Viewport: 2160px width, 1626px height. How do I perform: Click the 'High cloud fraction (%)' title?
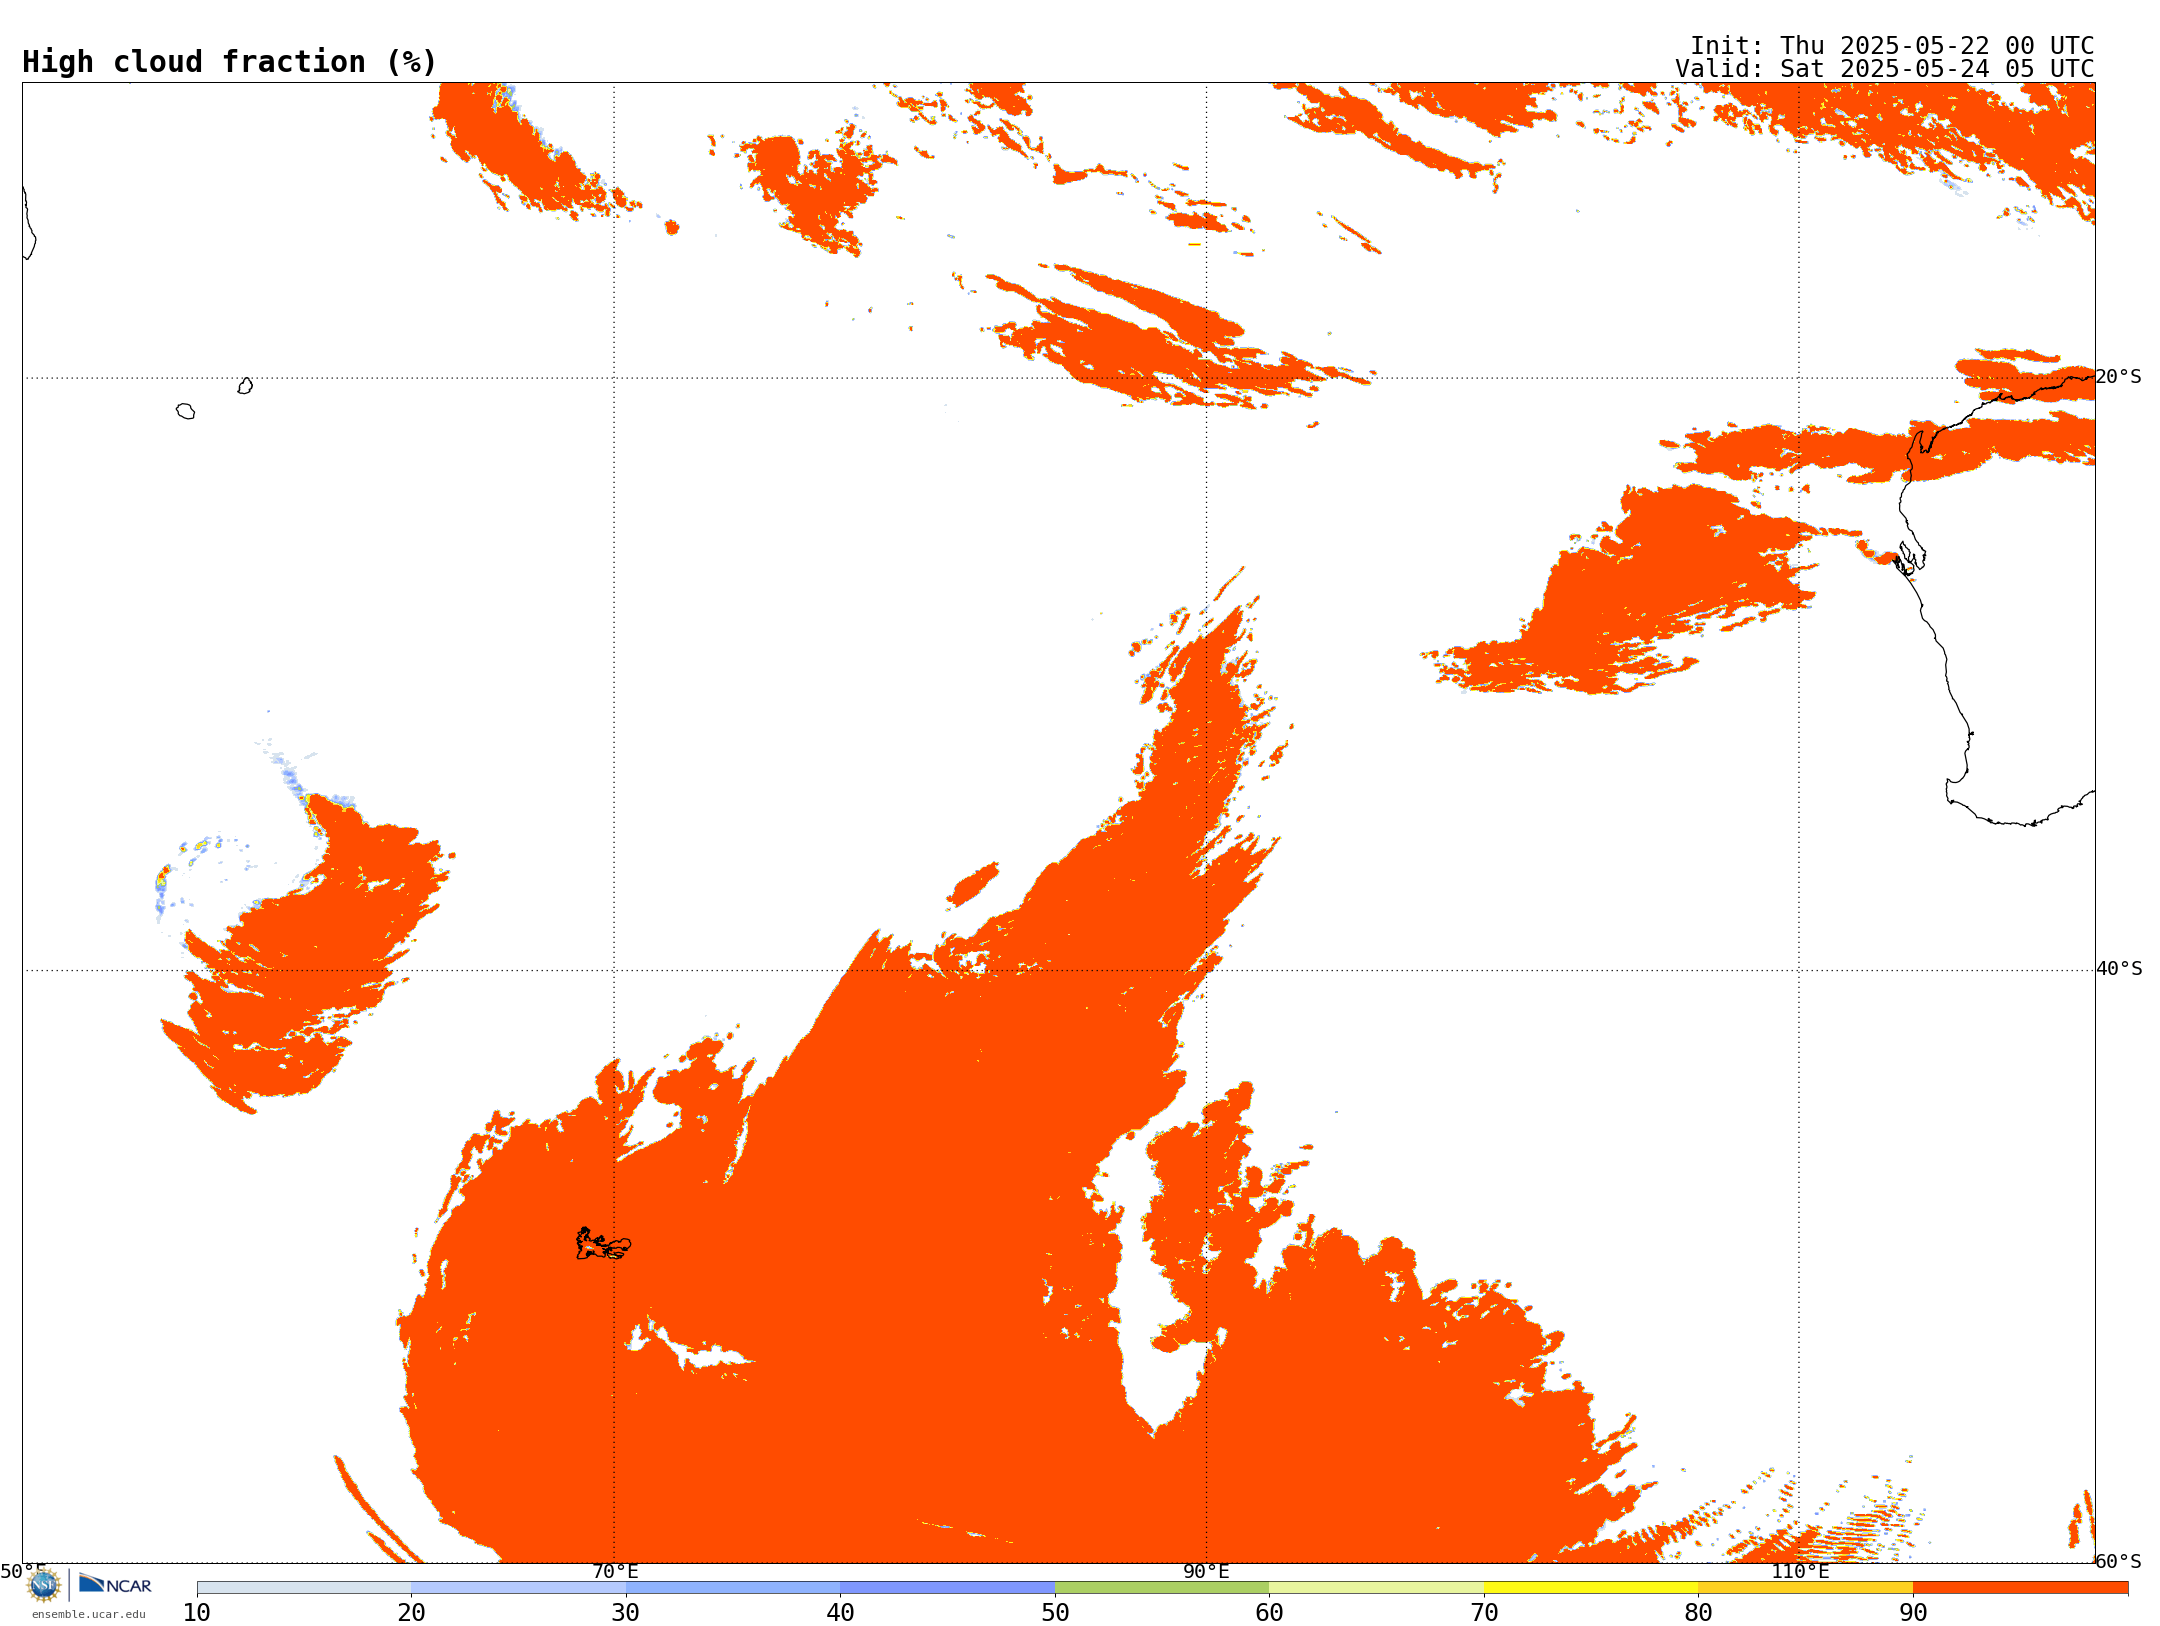pos(230,62)
